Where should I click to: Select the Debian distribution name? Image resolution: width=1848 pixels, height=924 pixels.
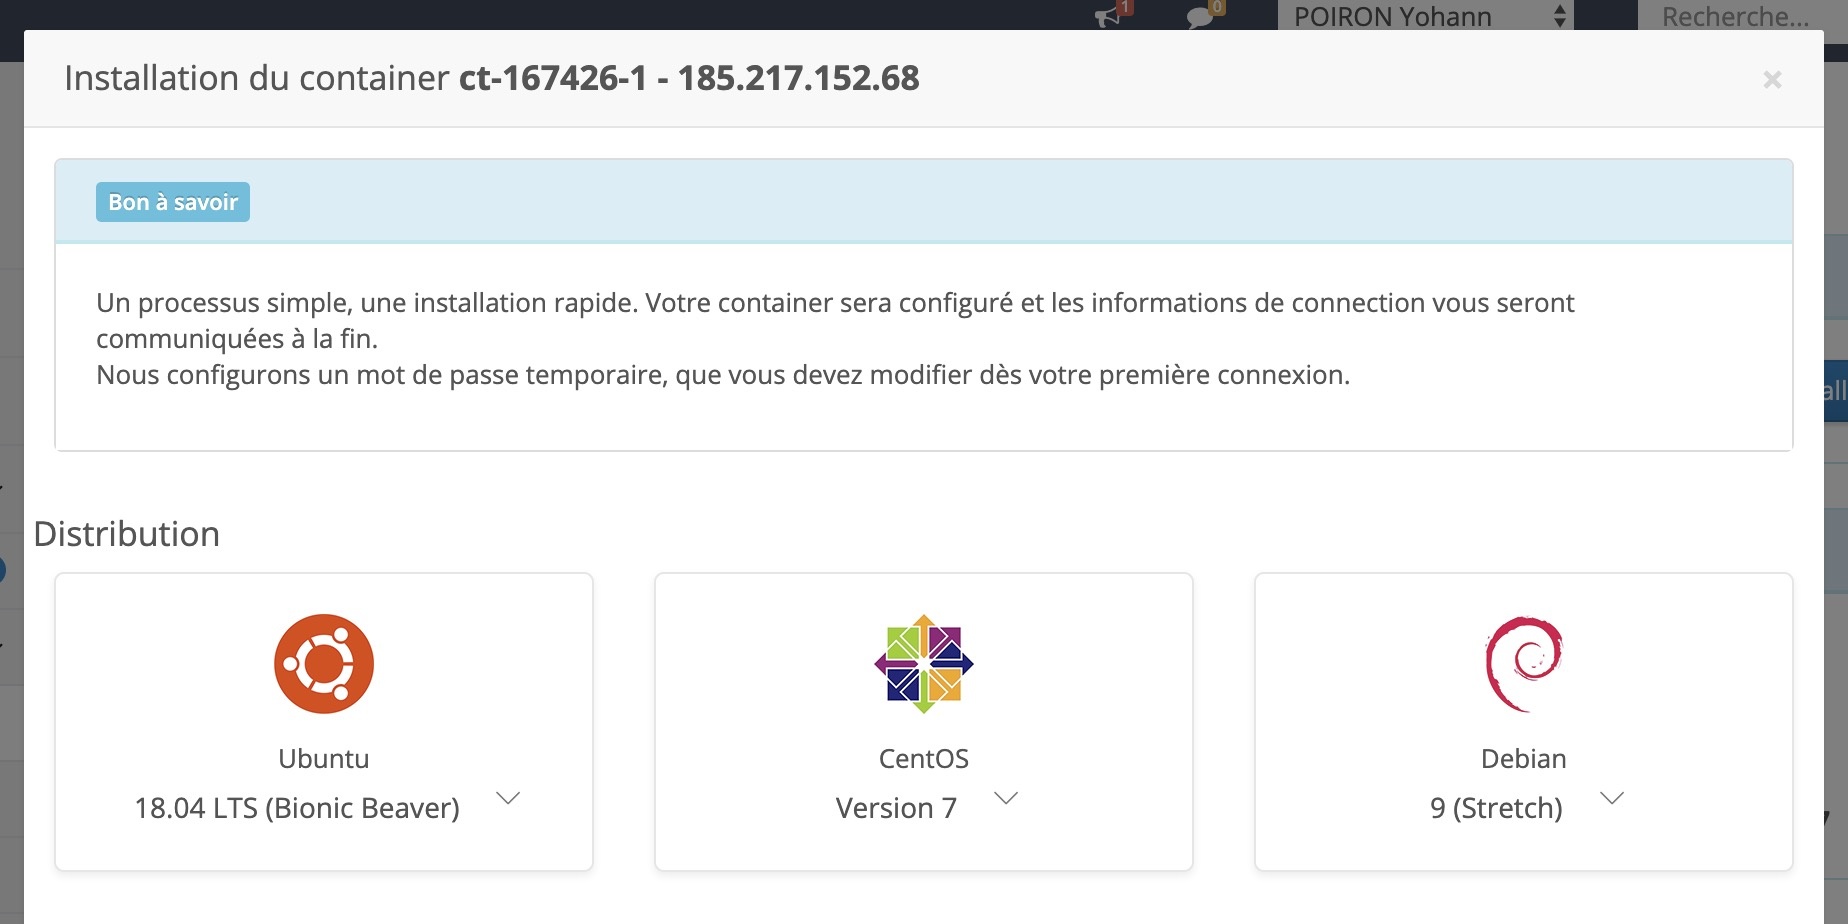[x=1524, y=759]
